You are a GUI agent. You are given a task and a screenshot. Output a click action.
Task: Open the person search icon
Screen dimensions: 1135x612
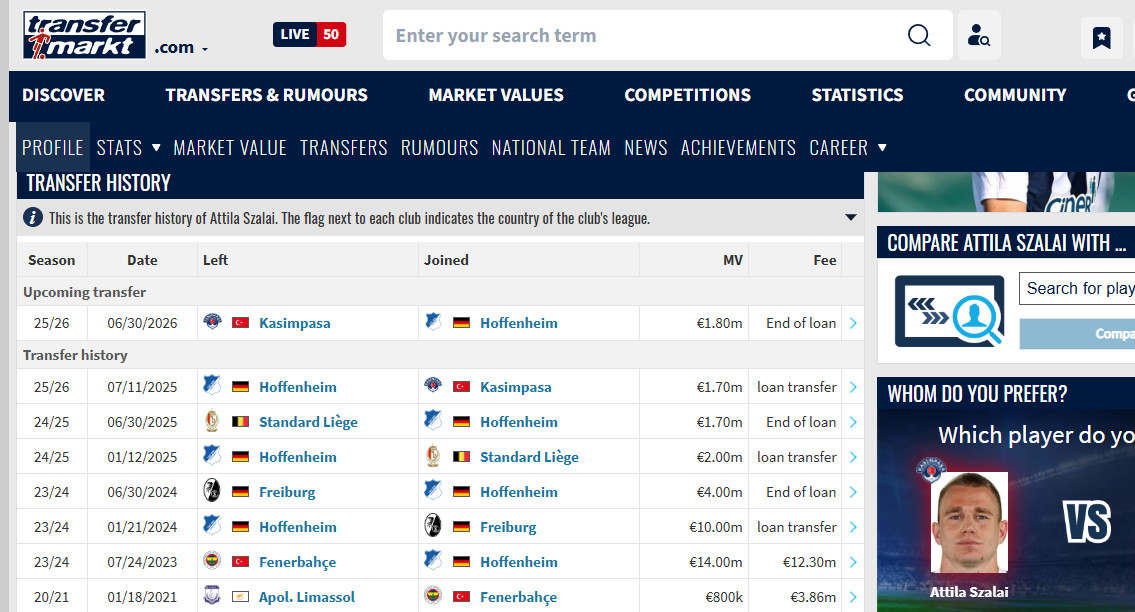click(x=979, y=36)
